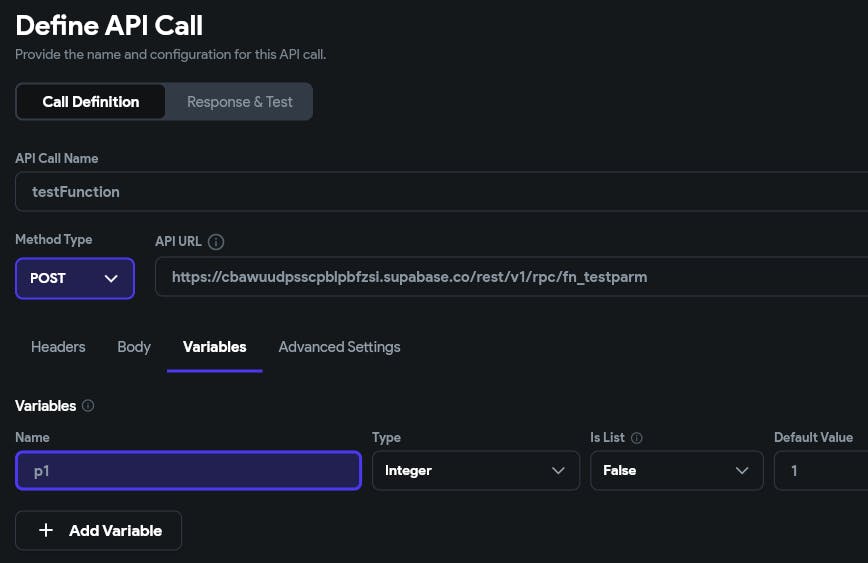Switch to the Call Definition tab
The width and height of the screenshot is (868, 563).
tap(90, 101)
